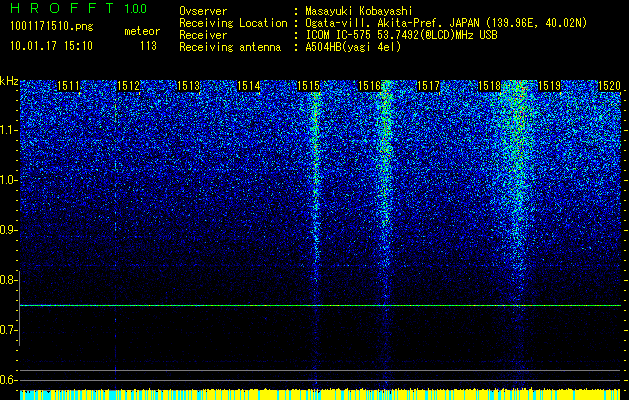Click the A504HB(yagi 4el) antenna text
The image size is (629, 400).
tap(353, 47)
